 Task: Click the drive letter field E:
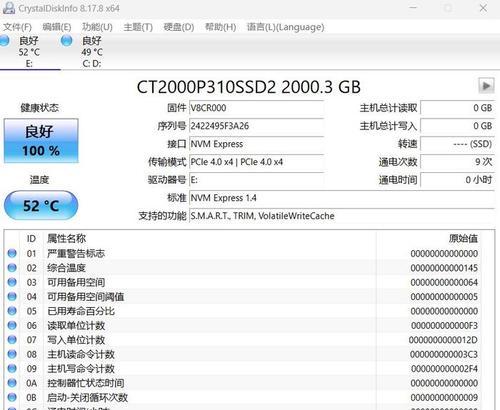point(256,180)
